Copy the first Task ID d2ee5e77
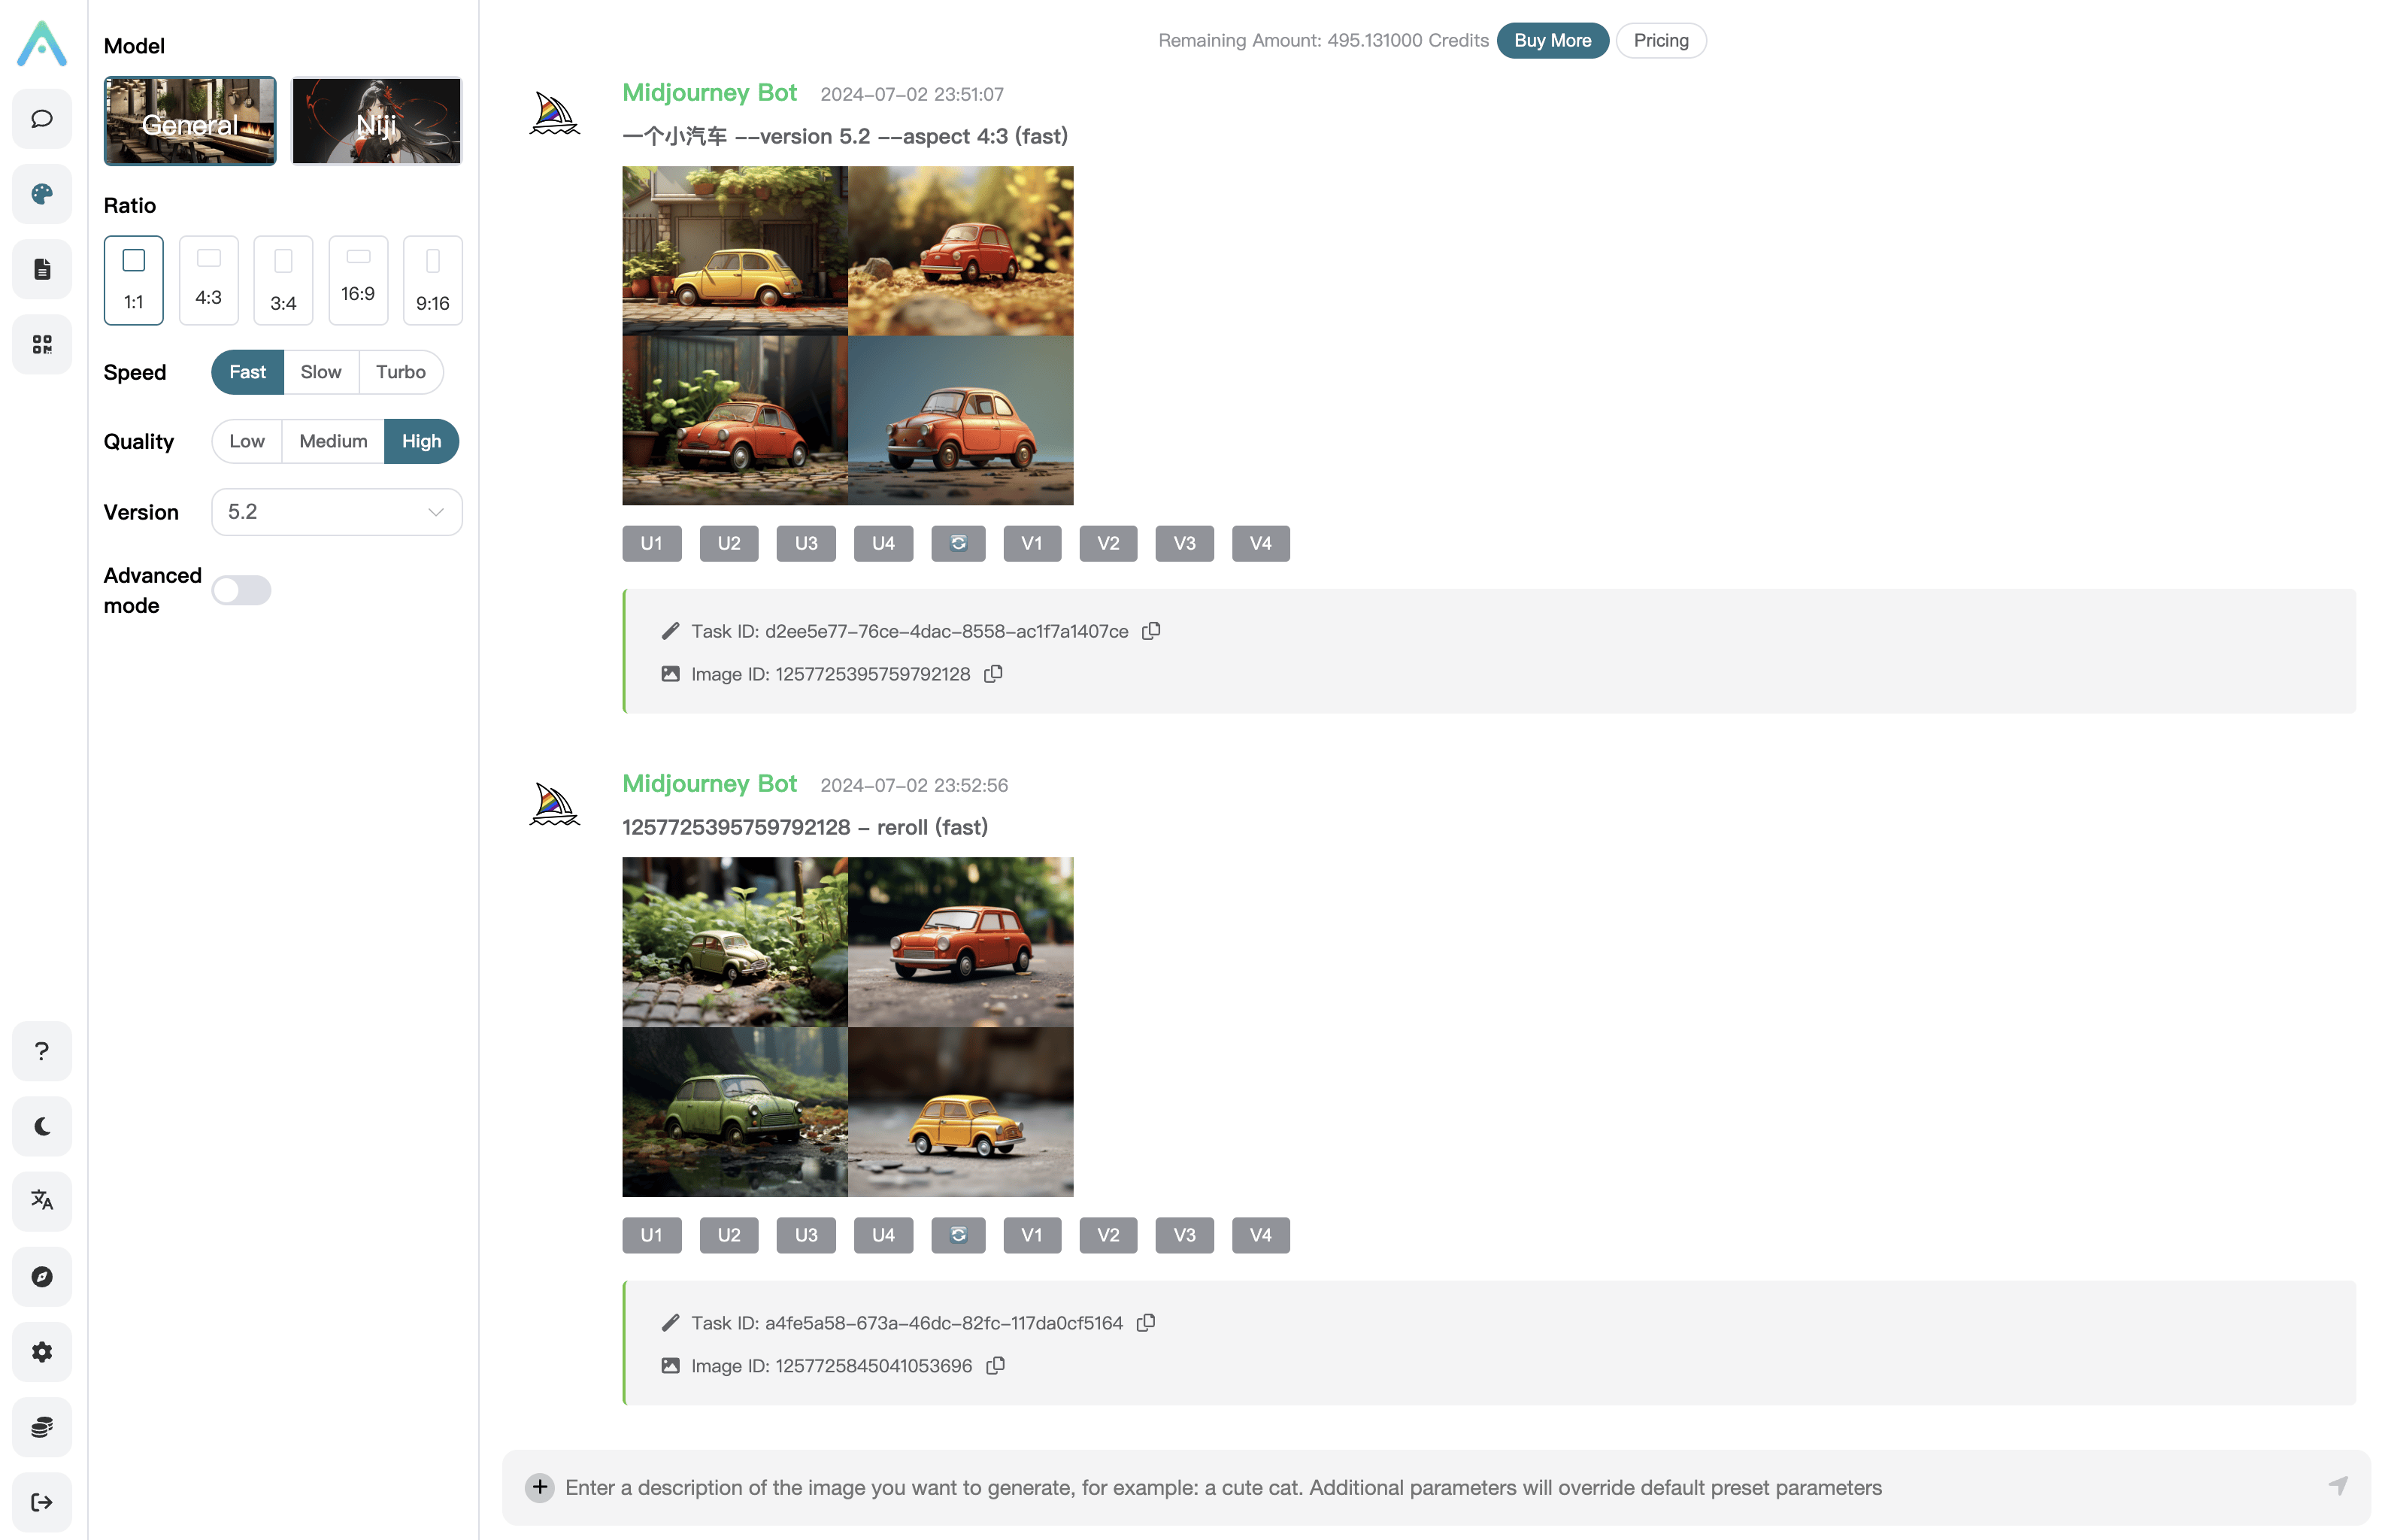2388x1540 pixels. coord(1151,631)
